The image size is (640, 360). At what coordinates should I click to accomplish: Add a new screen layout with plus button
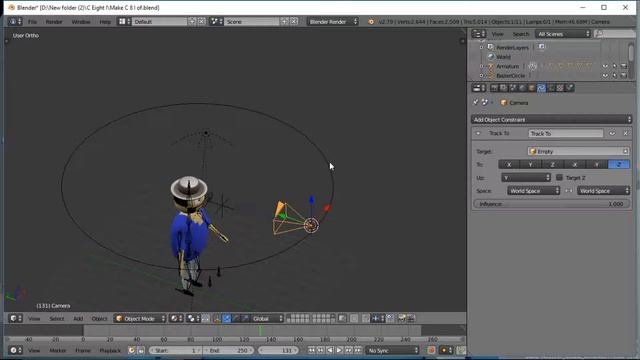[192, 22]
